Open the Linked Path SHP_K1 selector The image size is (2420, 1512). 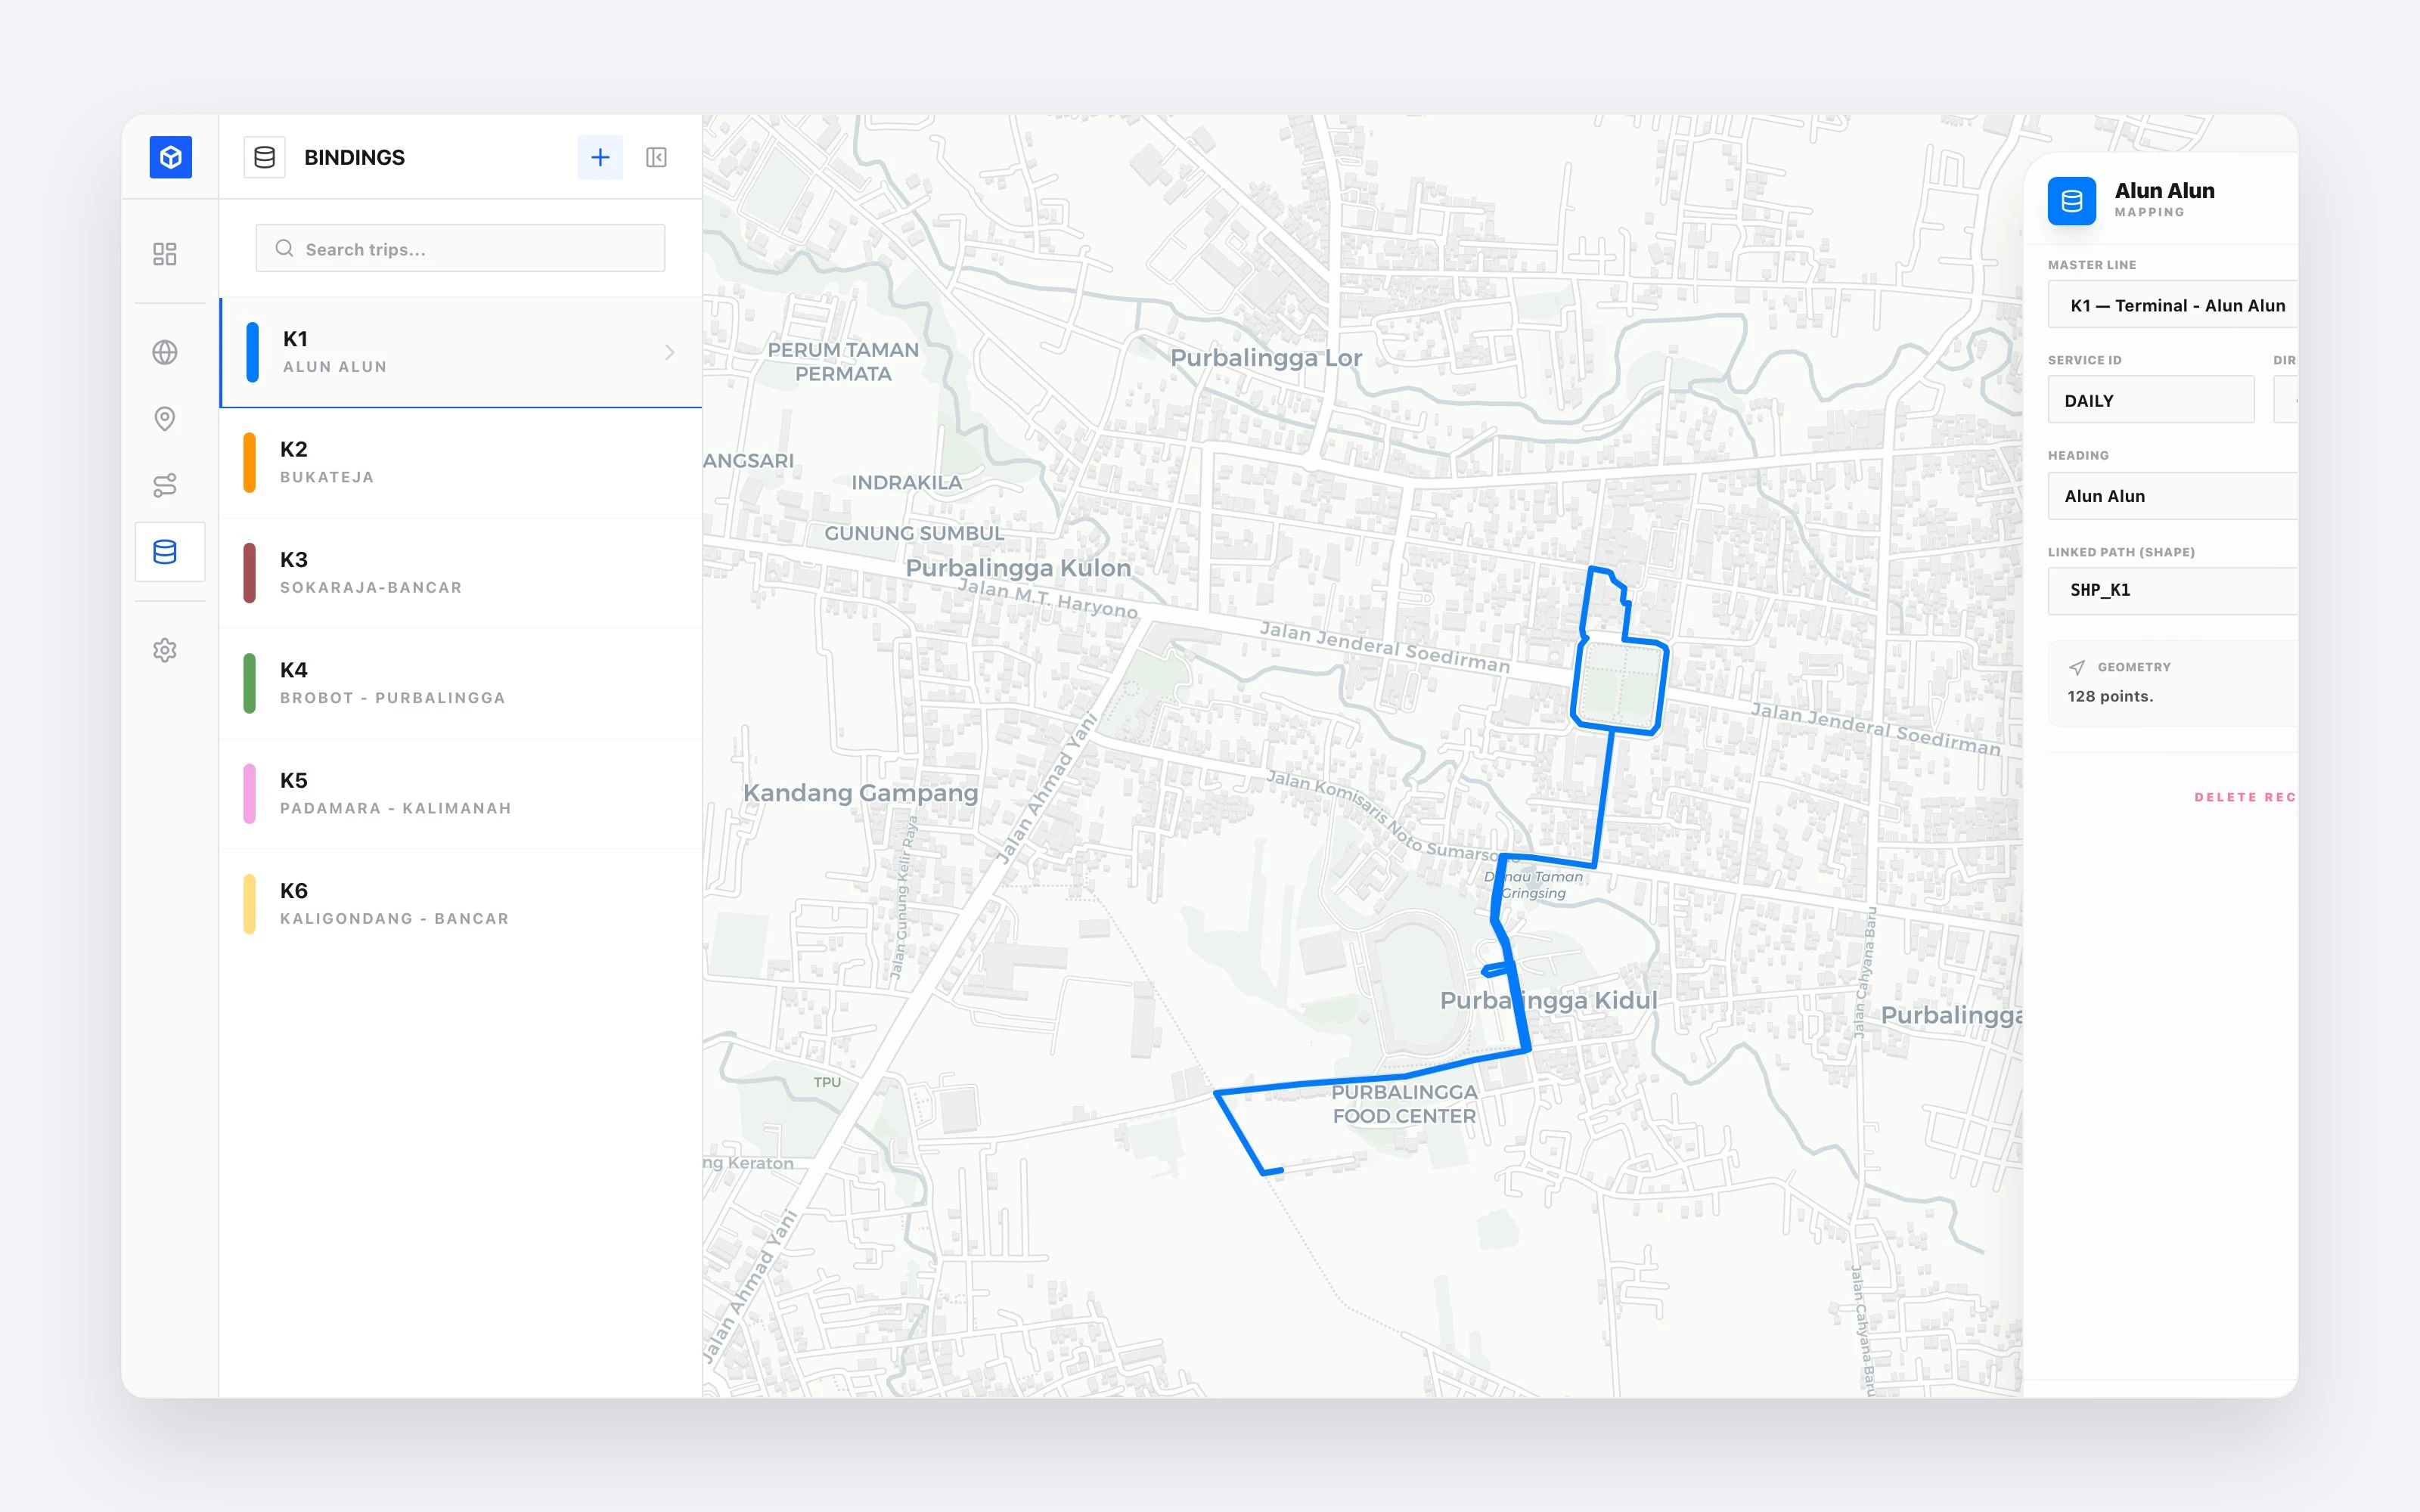pyautogui.click(x=2172, y=591)
